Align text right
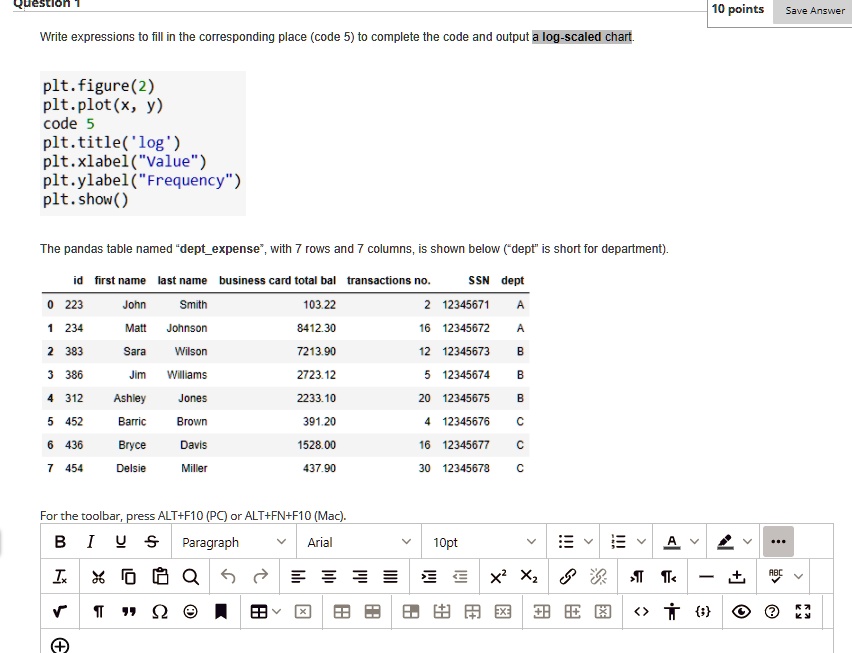The width and height of the screenshot is (852, 653). [360, 576]
